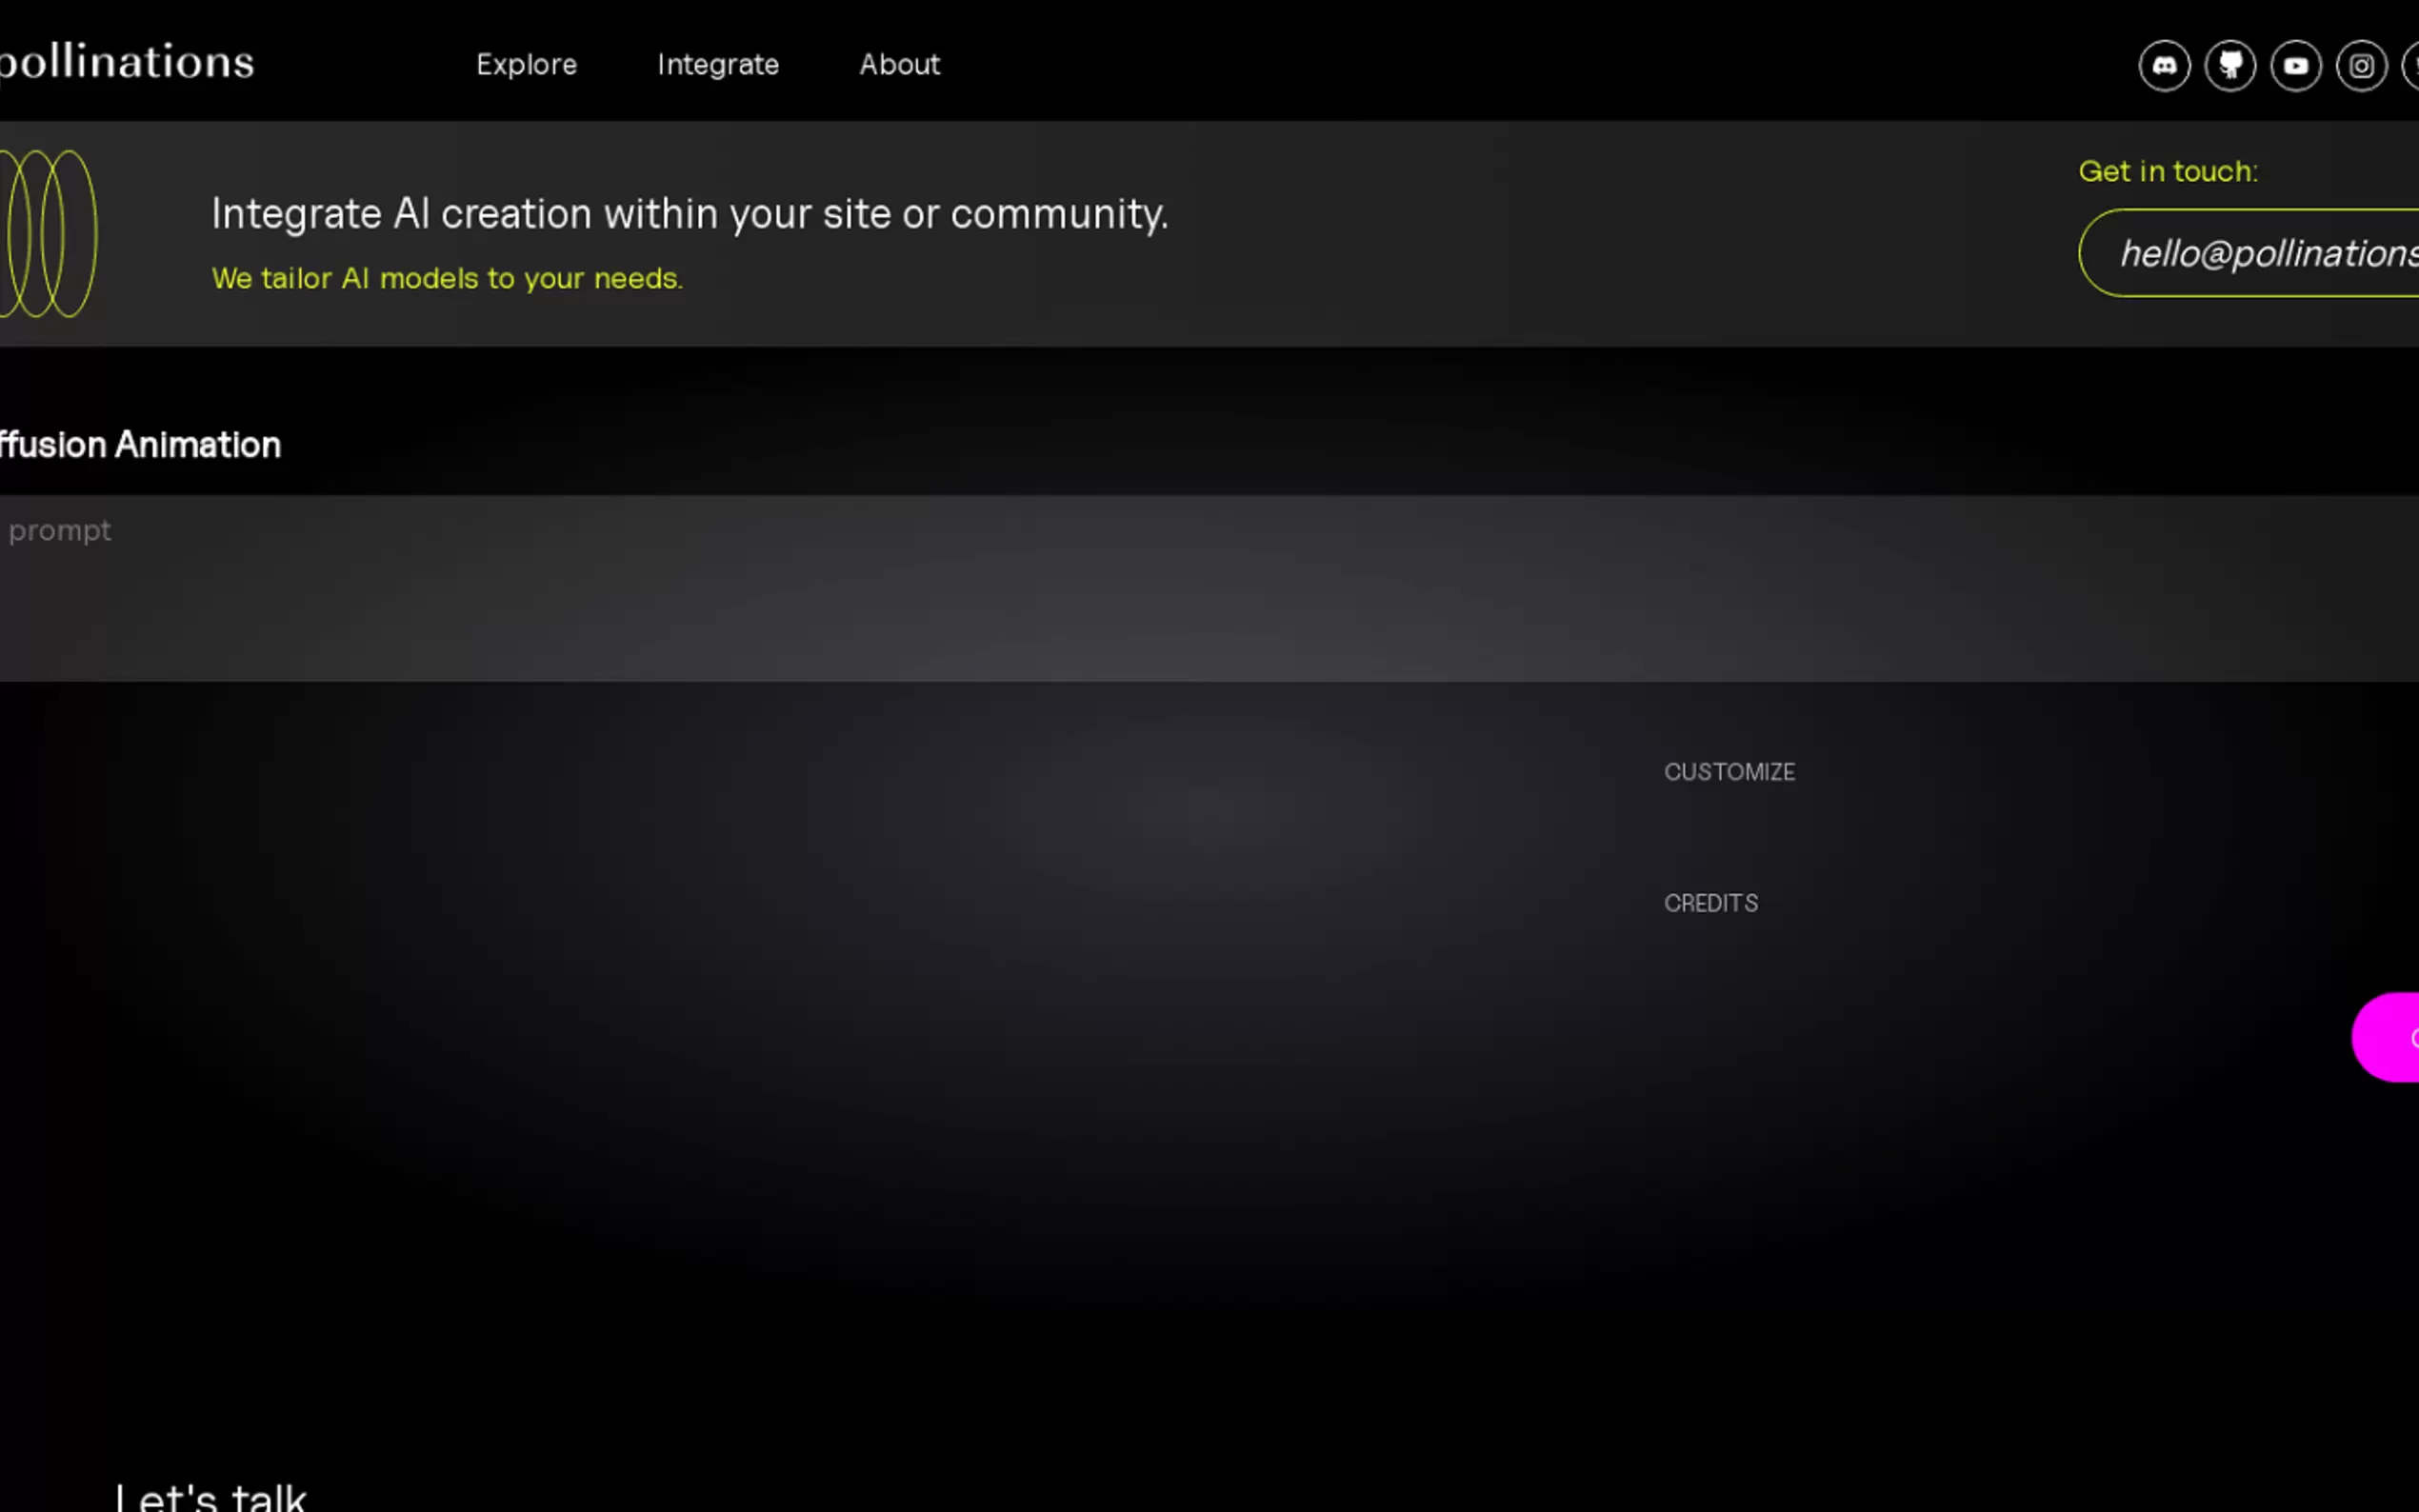Screen dimensions: 2419x1512
Task: Go home via the pollinations logo
Action: pos(126,62)
